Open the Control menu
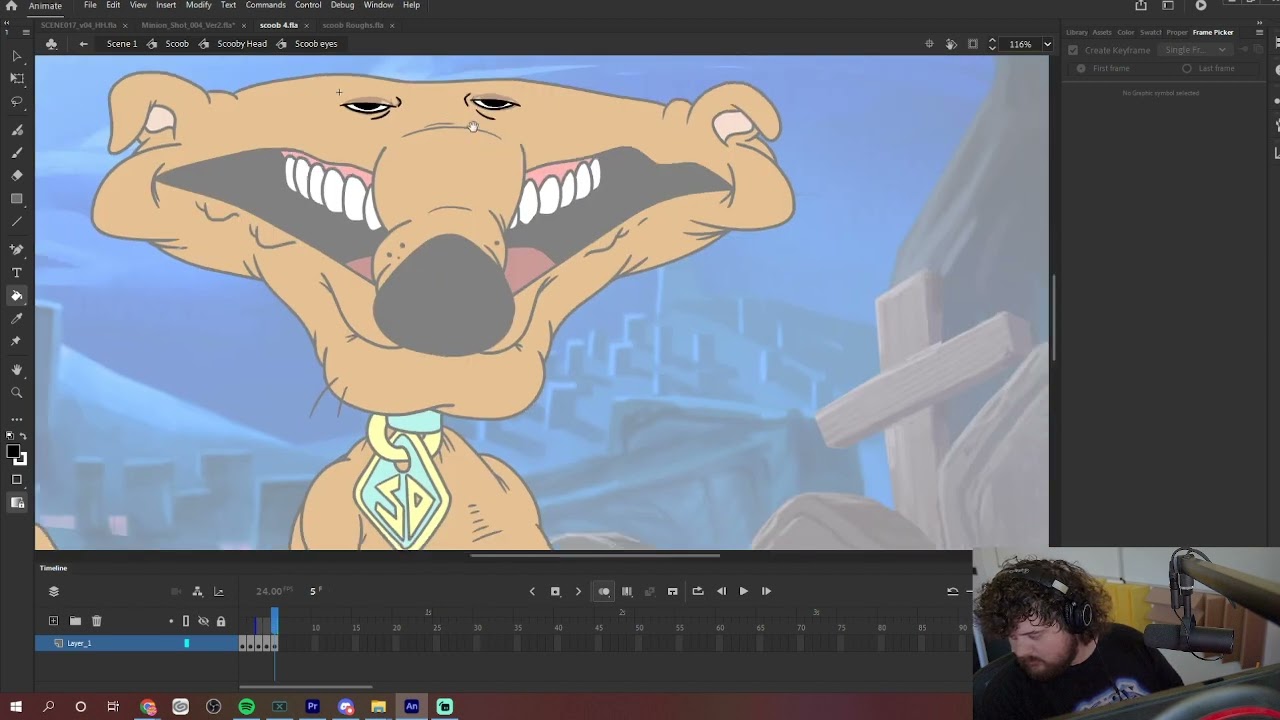Screen dimensions: 1280x720 point(308,5)
